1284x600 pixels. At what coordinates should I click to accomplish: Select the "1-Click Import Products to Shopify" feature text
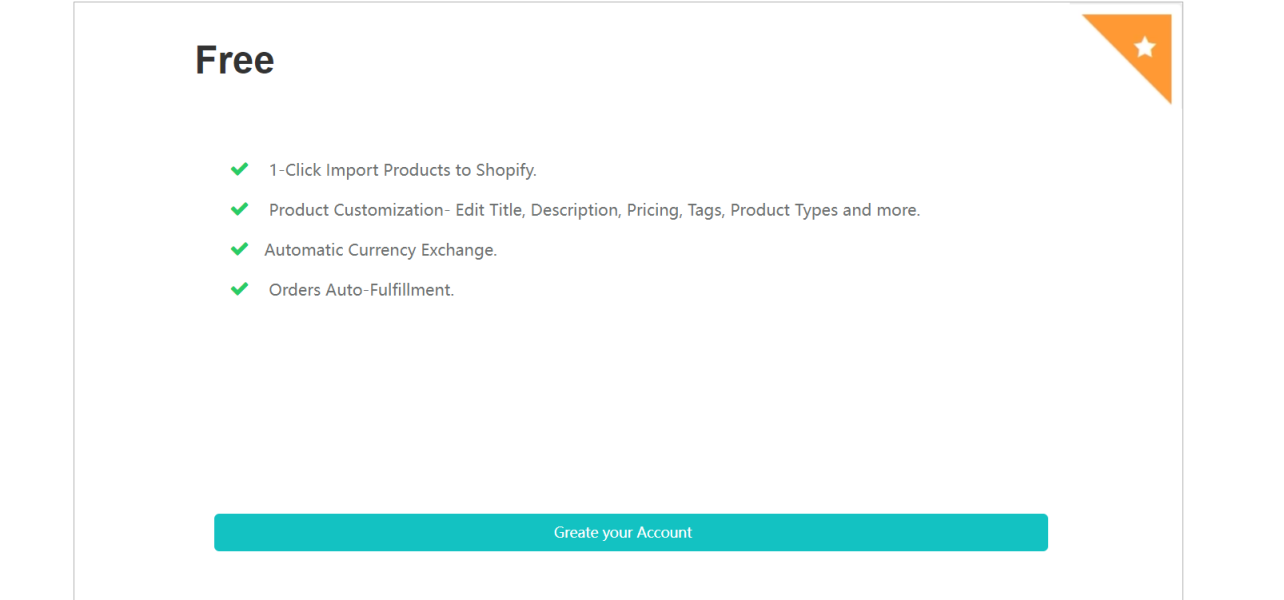pyautogui.click(x=402, y=170)
